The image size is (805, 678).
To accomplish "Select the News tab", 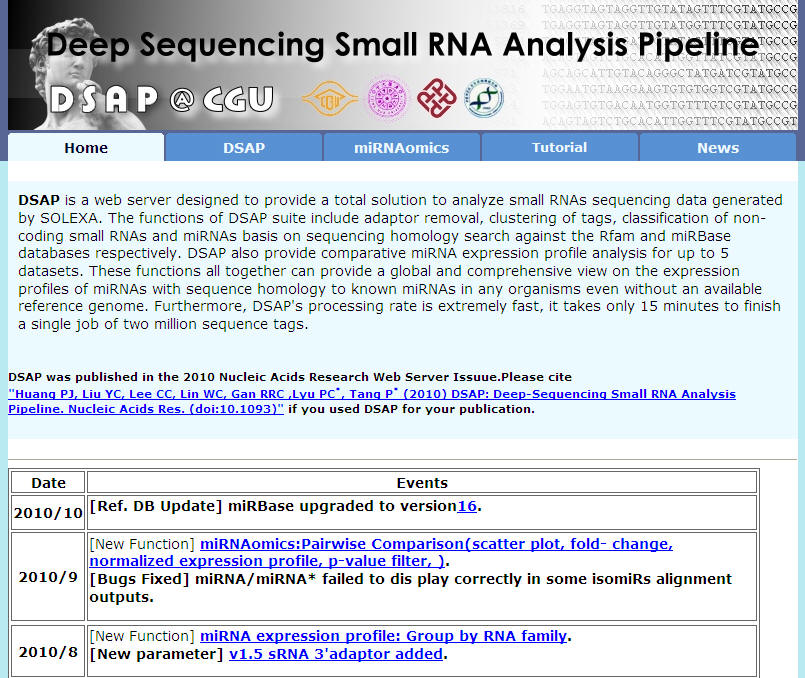I will point(718,148).
